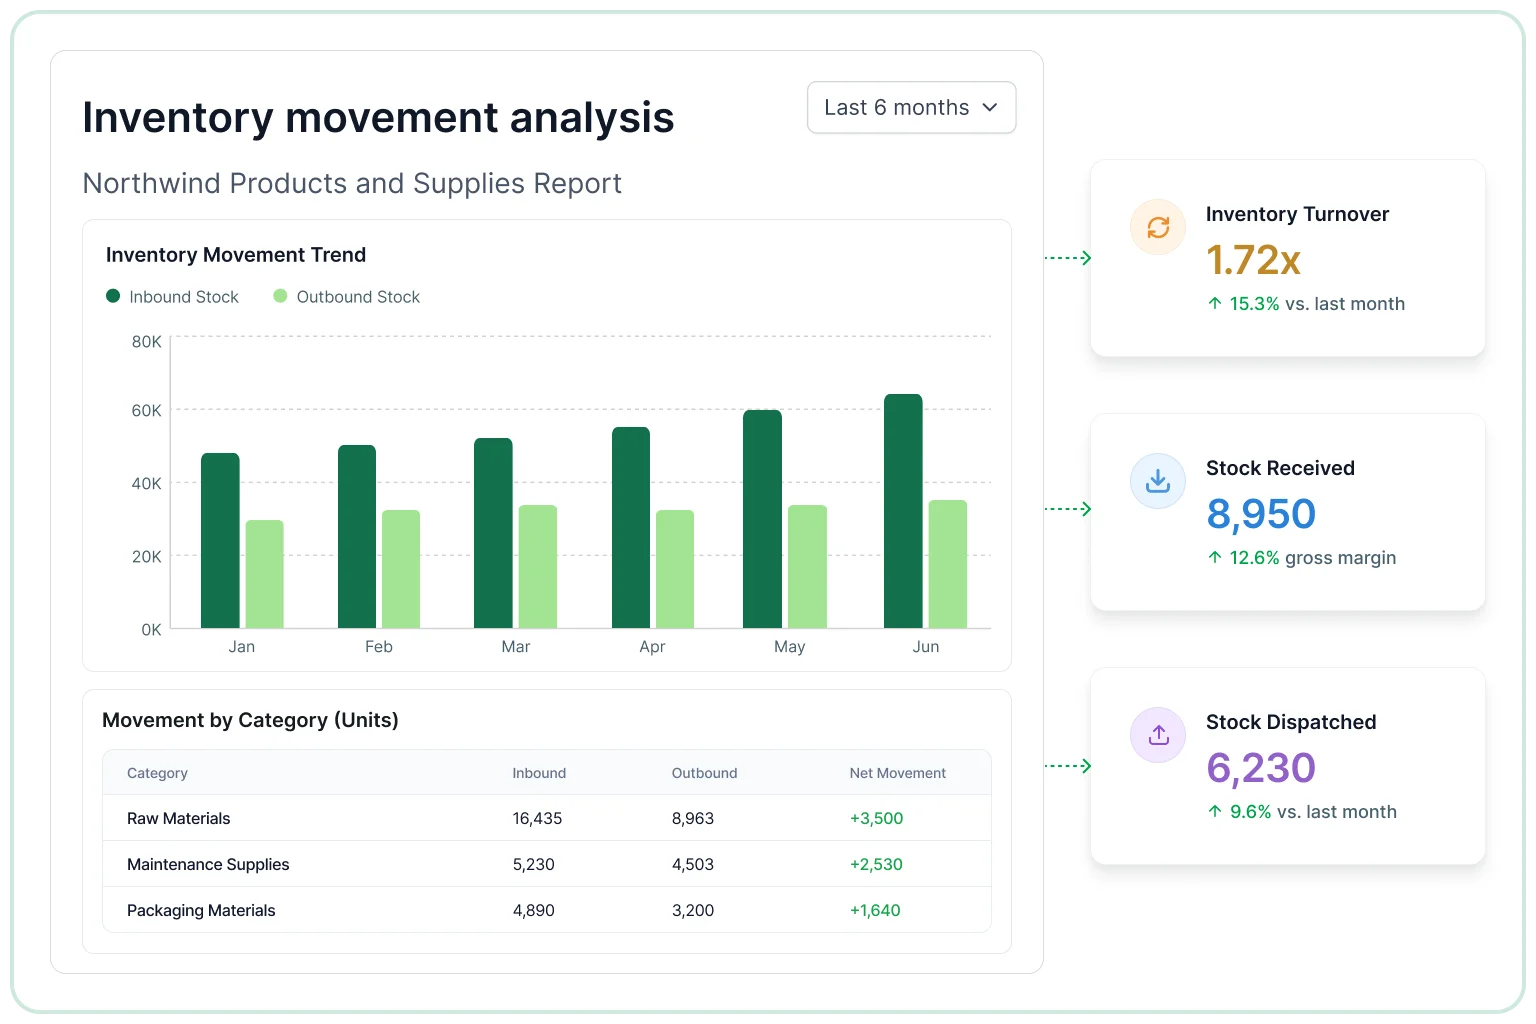The image size is (1536, 1024).
Task: Click the +1,640 net movement value
Action: pyautogui.click(x=875, y=910)
